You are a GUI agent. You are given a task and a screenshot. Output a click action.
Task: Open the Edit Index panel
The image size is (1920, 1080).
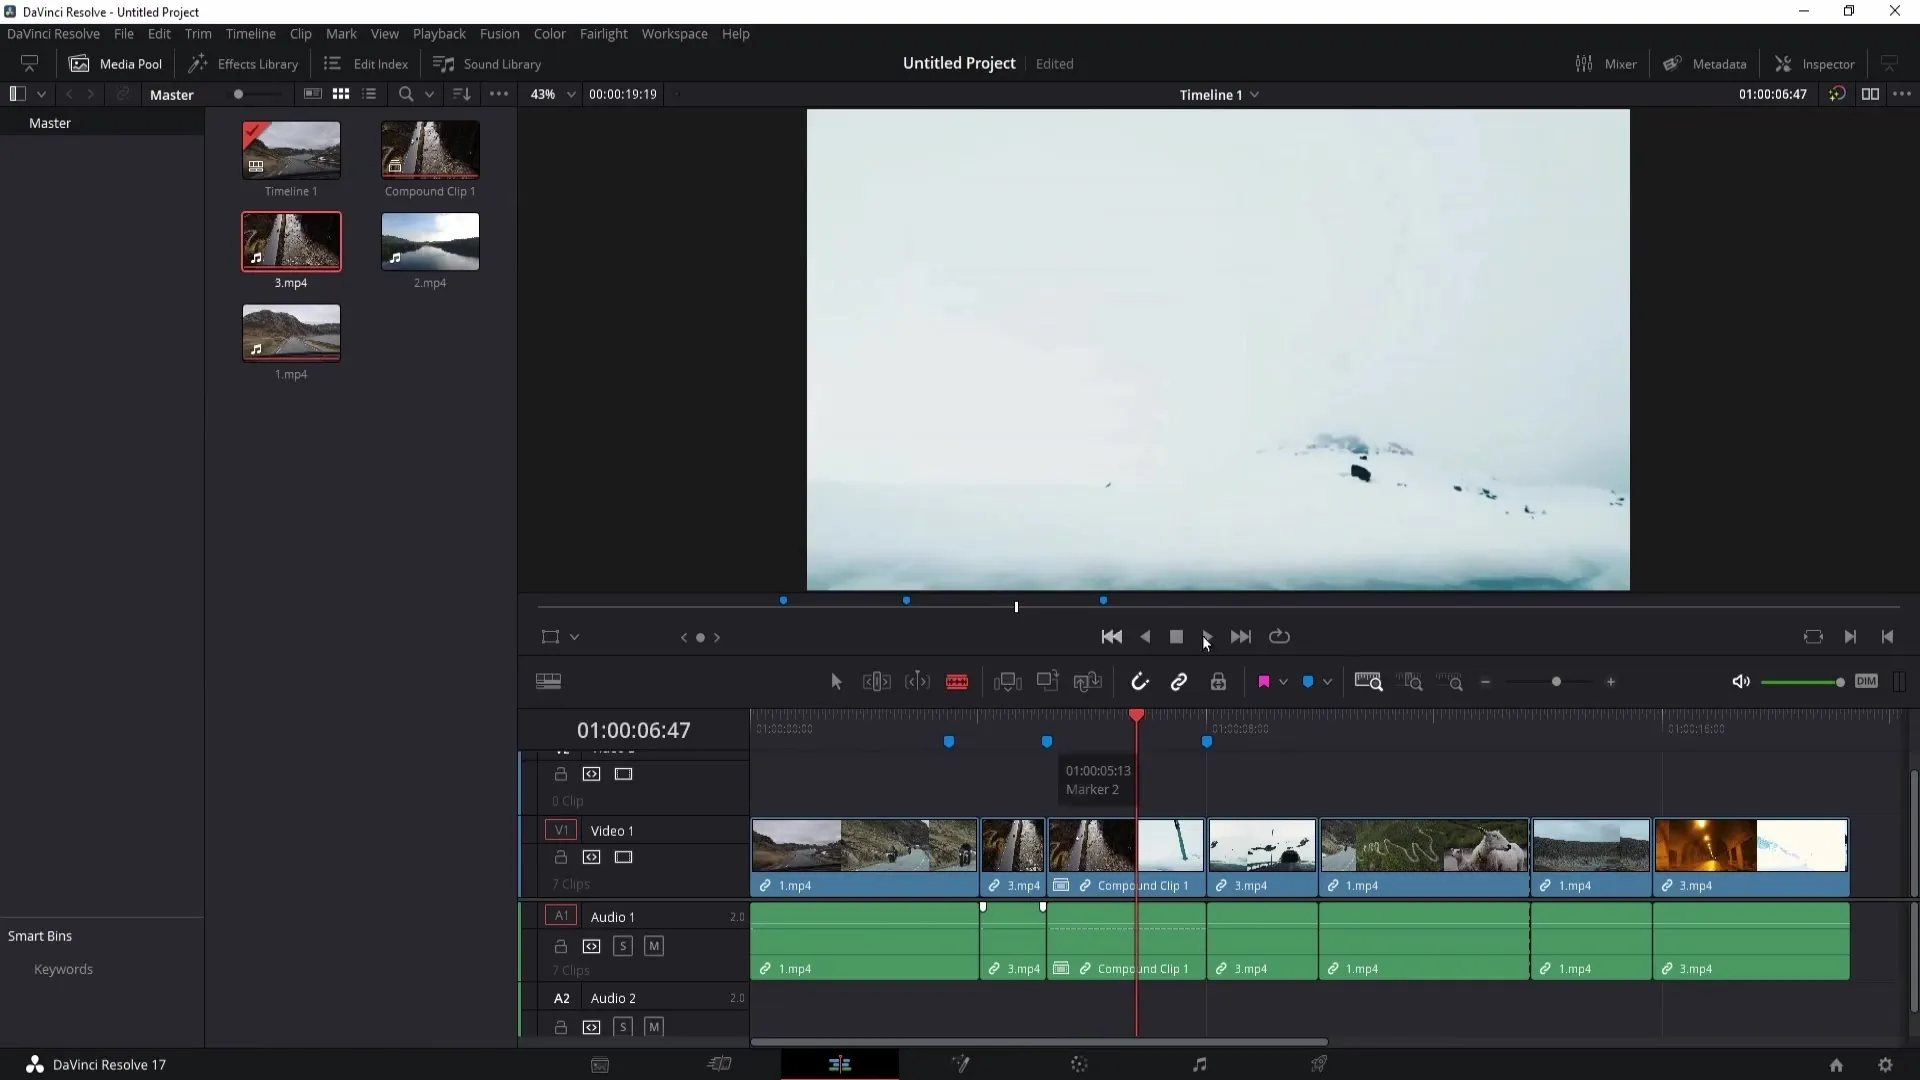click(x=366, y=63)
